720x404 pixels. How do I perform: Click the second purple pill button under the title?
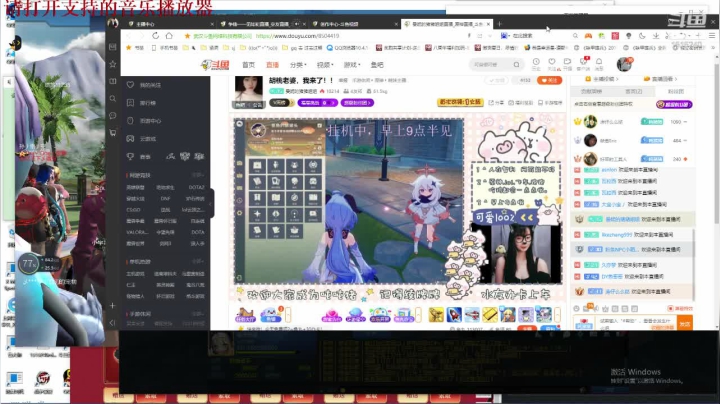(x=357, y=103)
